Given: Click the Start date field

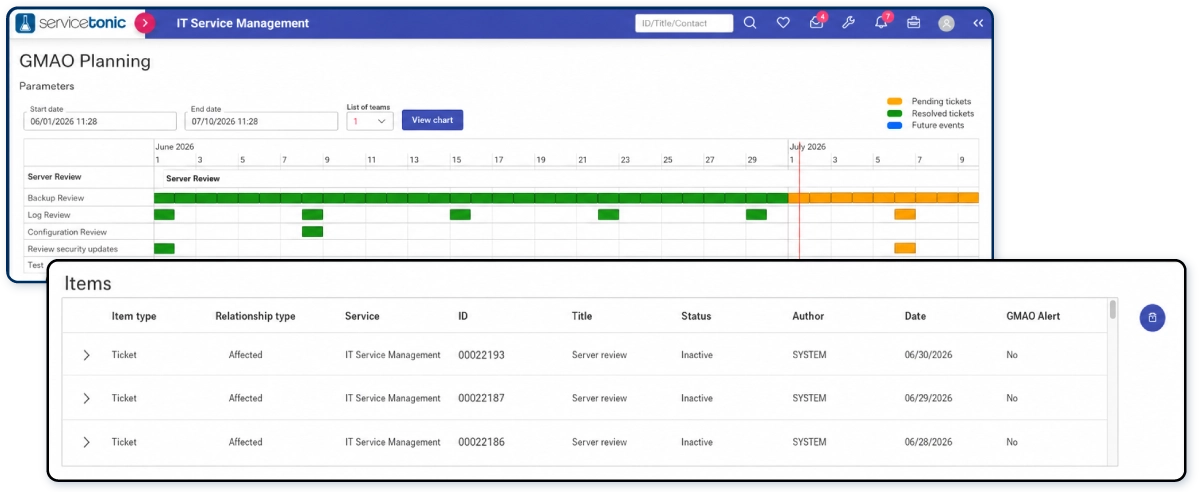Looking at the screenshot, I should (101, 121).
